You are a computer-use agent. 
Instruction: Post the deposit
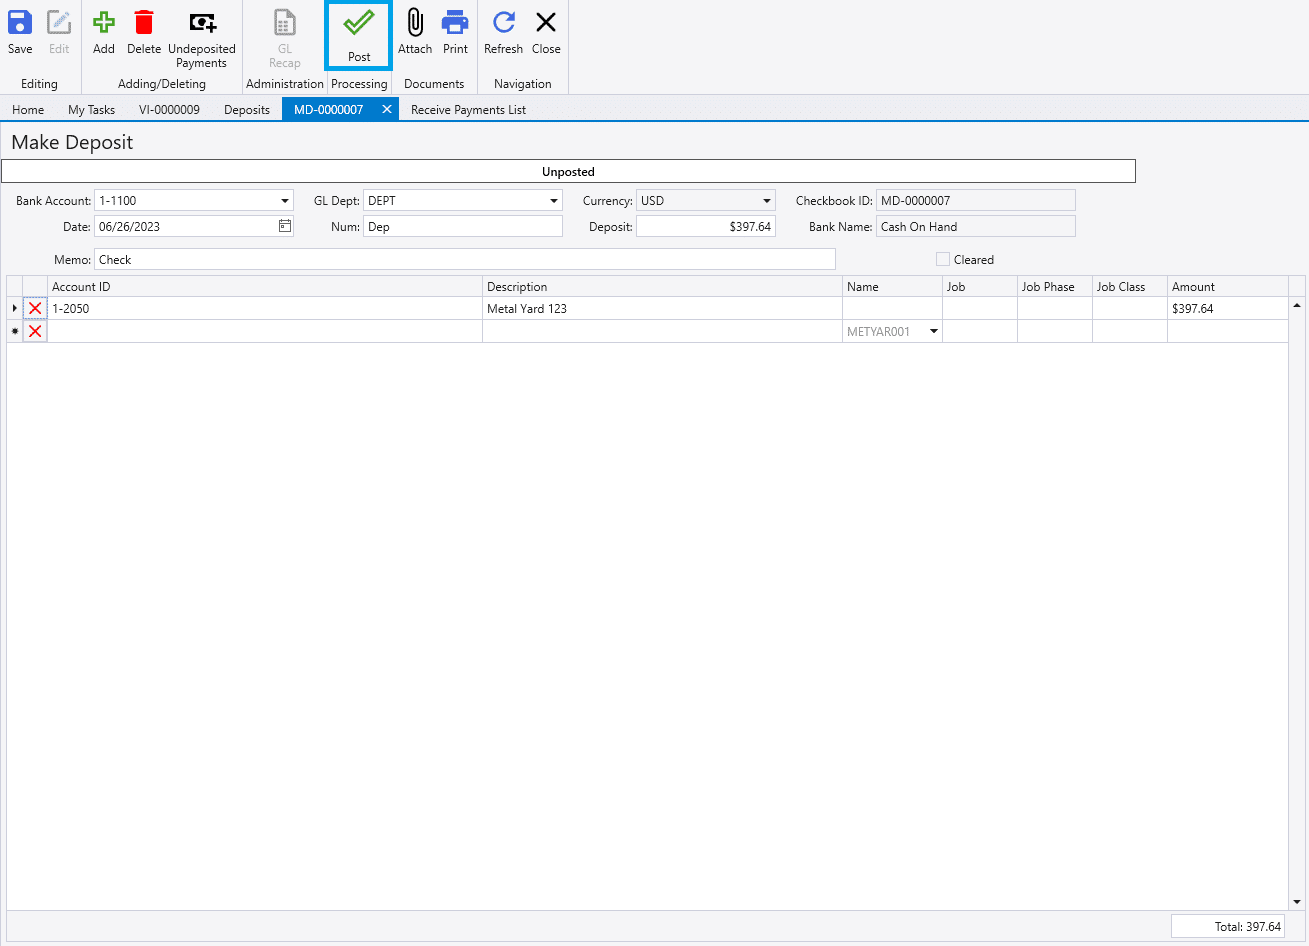click(357, 35)
